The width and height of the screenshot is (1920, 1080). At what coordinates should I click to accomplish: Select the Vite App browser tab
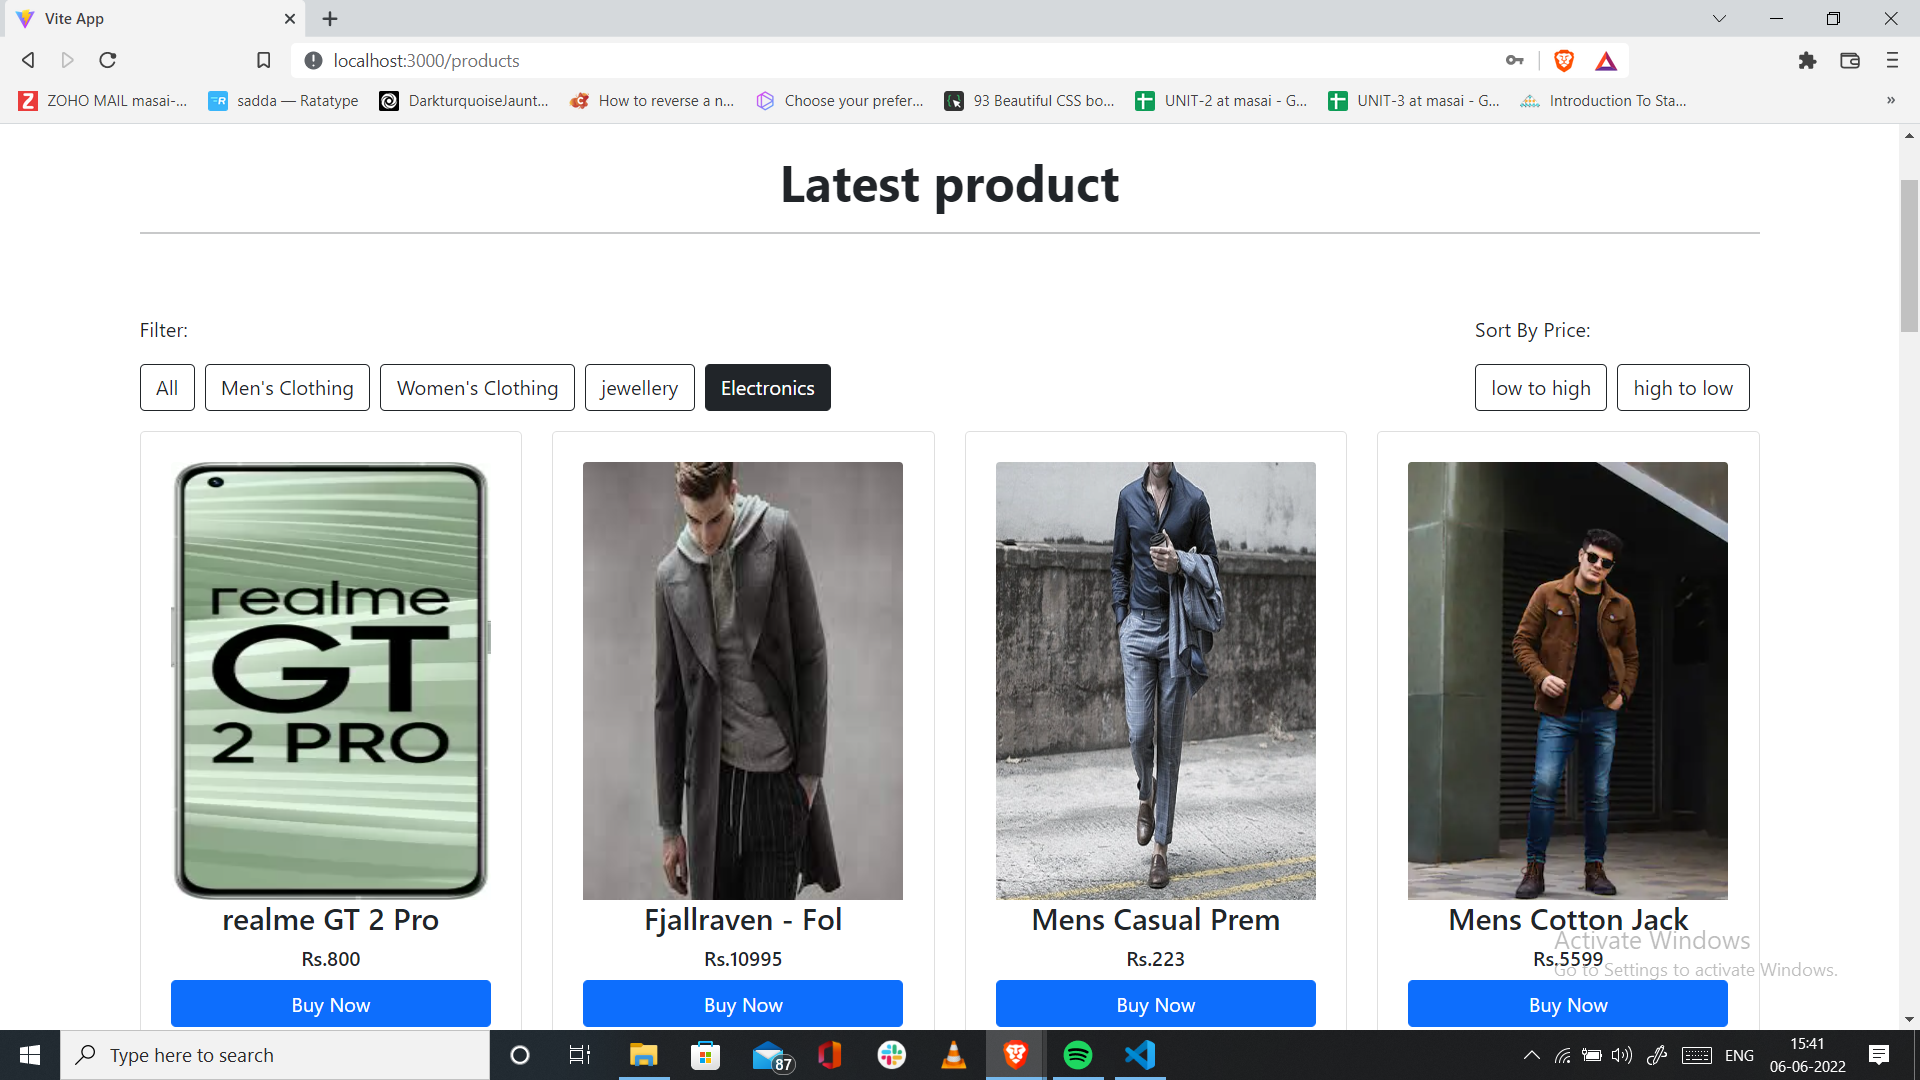point(150,18)
